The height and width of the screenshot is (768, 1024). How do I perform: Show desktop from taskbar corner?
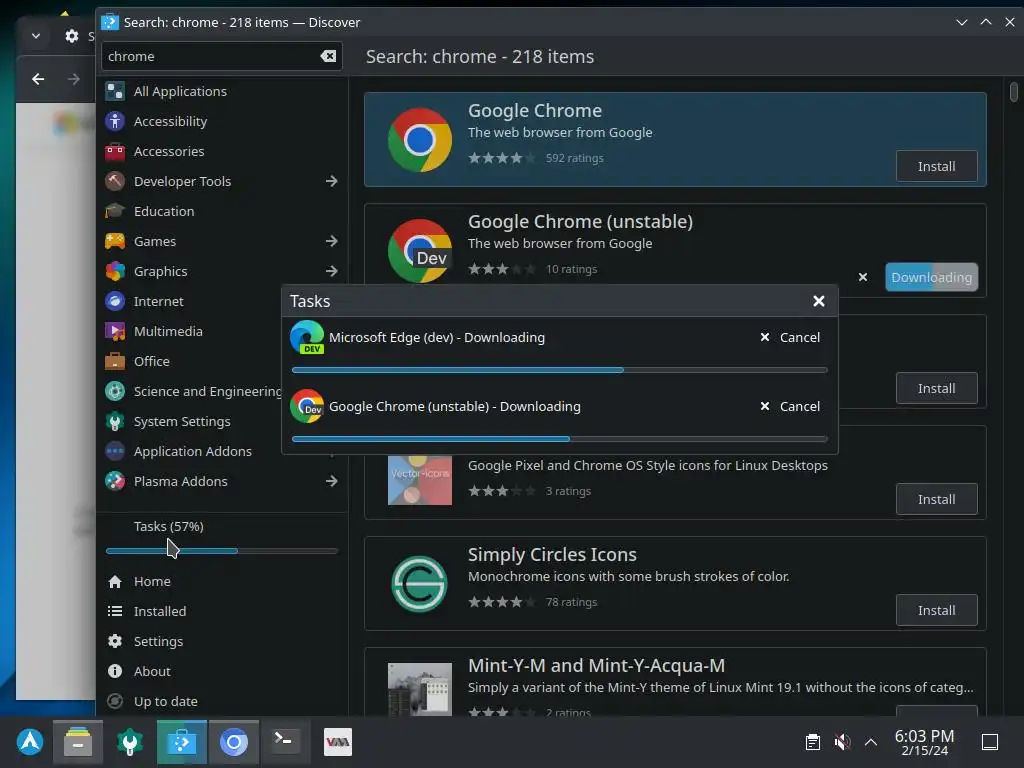[990, 743]
